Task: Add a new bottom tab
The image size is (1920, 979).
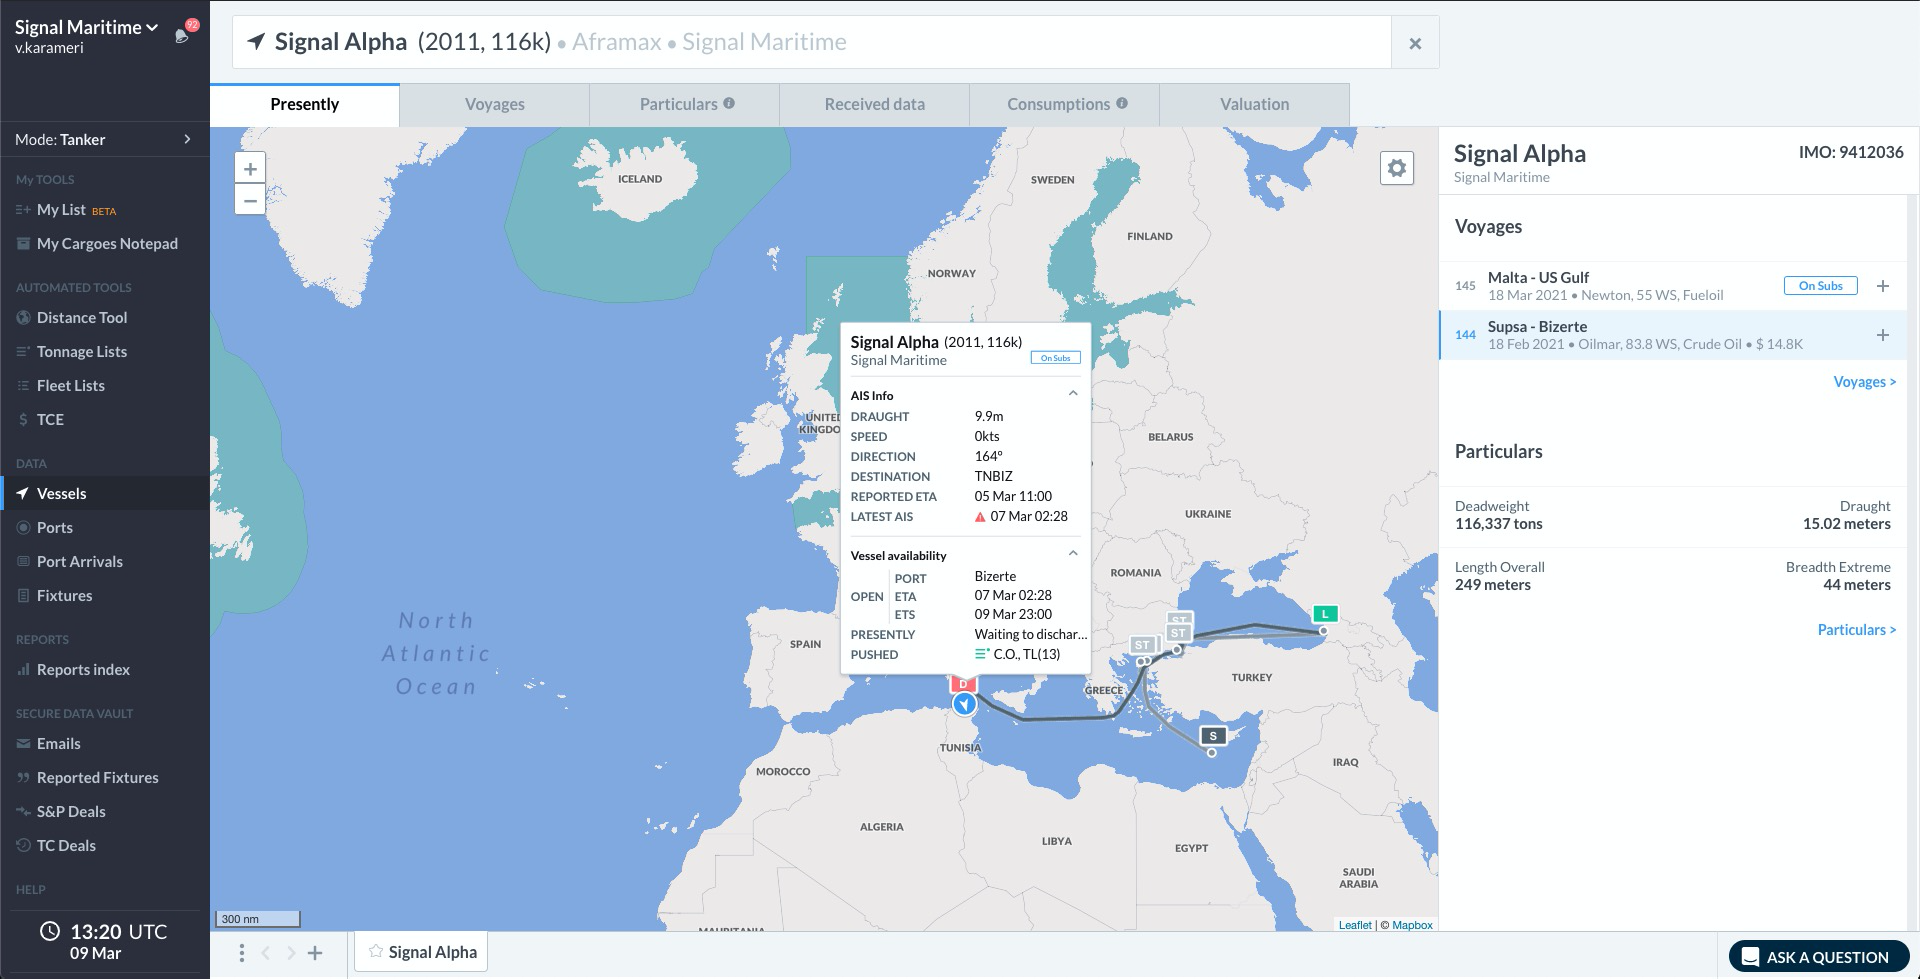Action: [x=315, y=953]
